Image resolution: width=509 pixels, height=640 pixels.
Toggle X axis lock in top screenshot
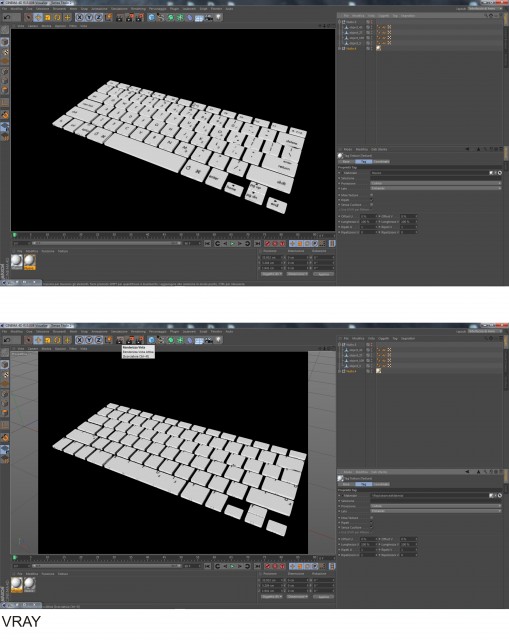point(79,17)
